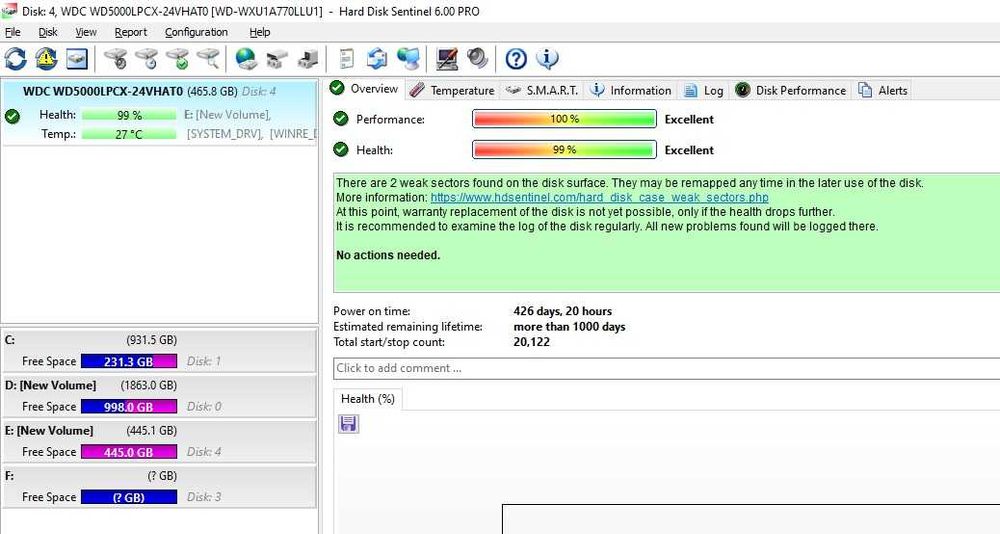Select the E: [New Volume] partition entry
The width and height of the screenshot is (1000, 534).
click(x=159, y=441)
